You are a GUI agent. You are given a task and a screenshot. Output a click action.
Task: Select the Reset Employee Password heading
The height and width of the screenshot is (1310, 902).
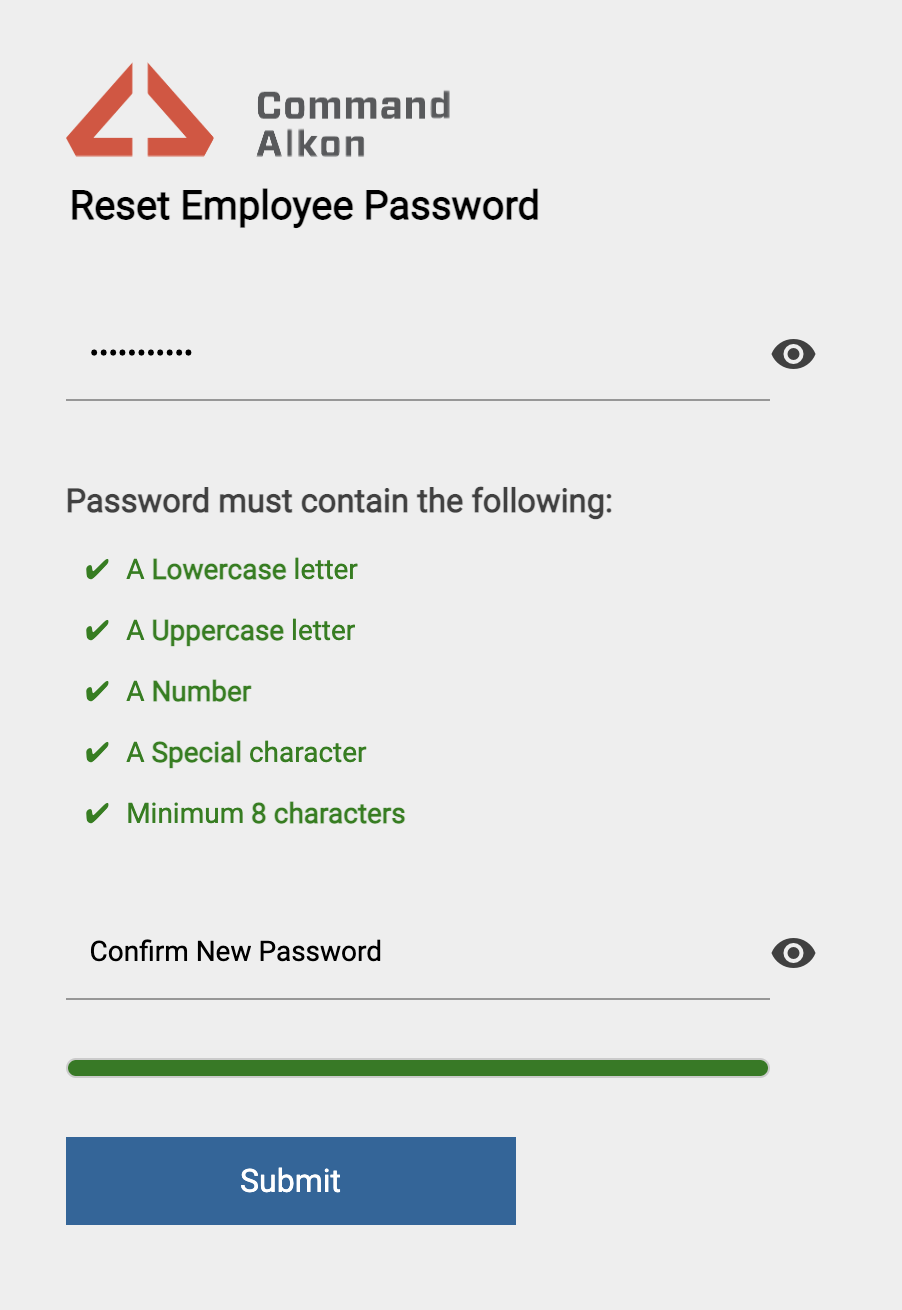305,206
